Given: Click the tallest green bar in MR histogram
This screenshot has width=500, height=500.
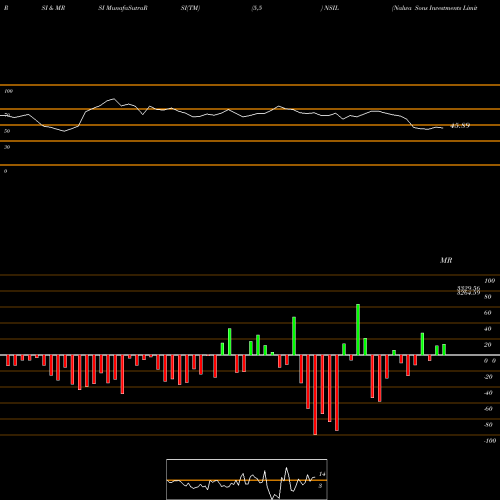Looking at the screenshot, I should (358, 329).
